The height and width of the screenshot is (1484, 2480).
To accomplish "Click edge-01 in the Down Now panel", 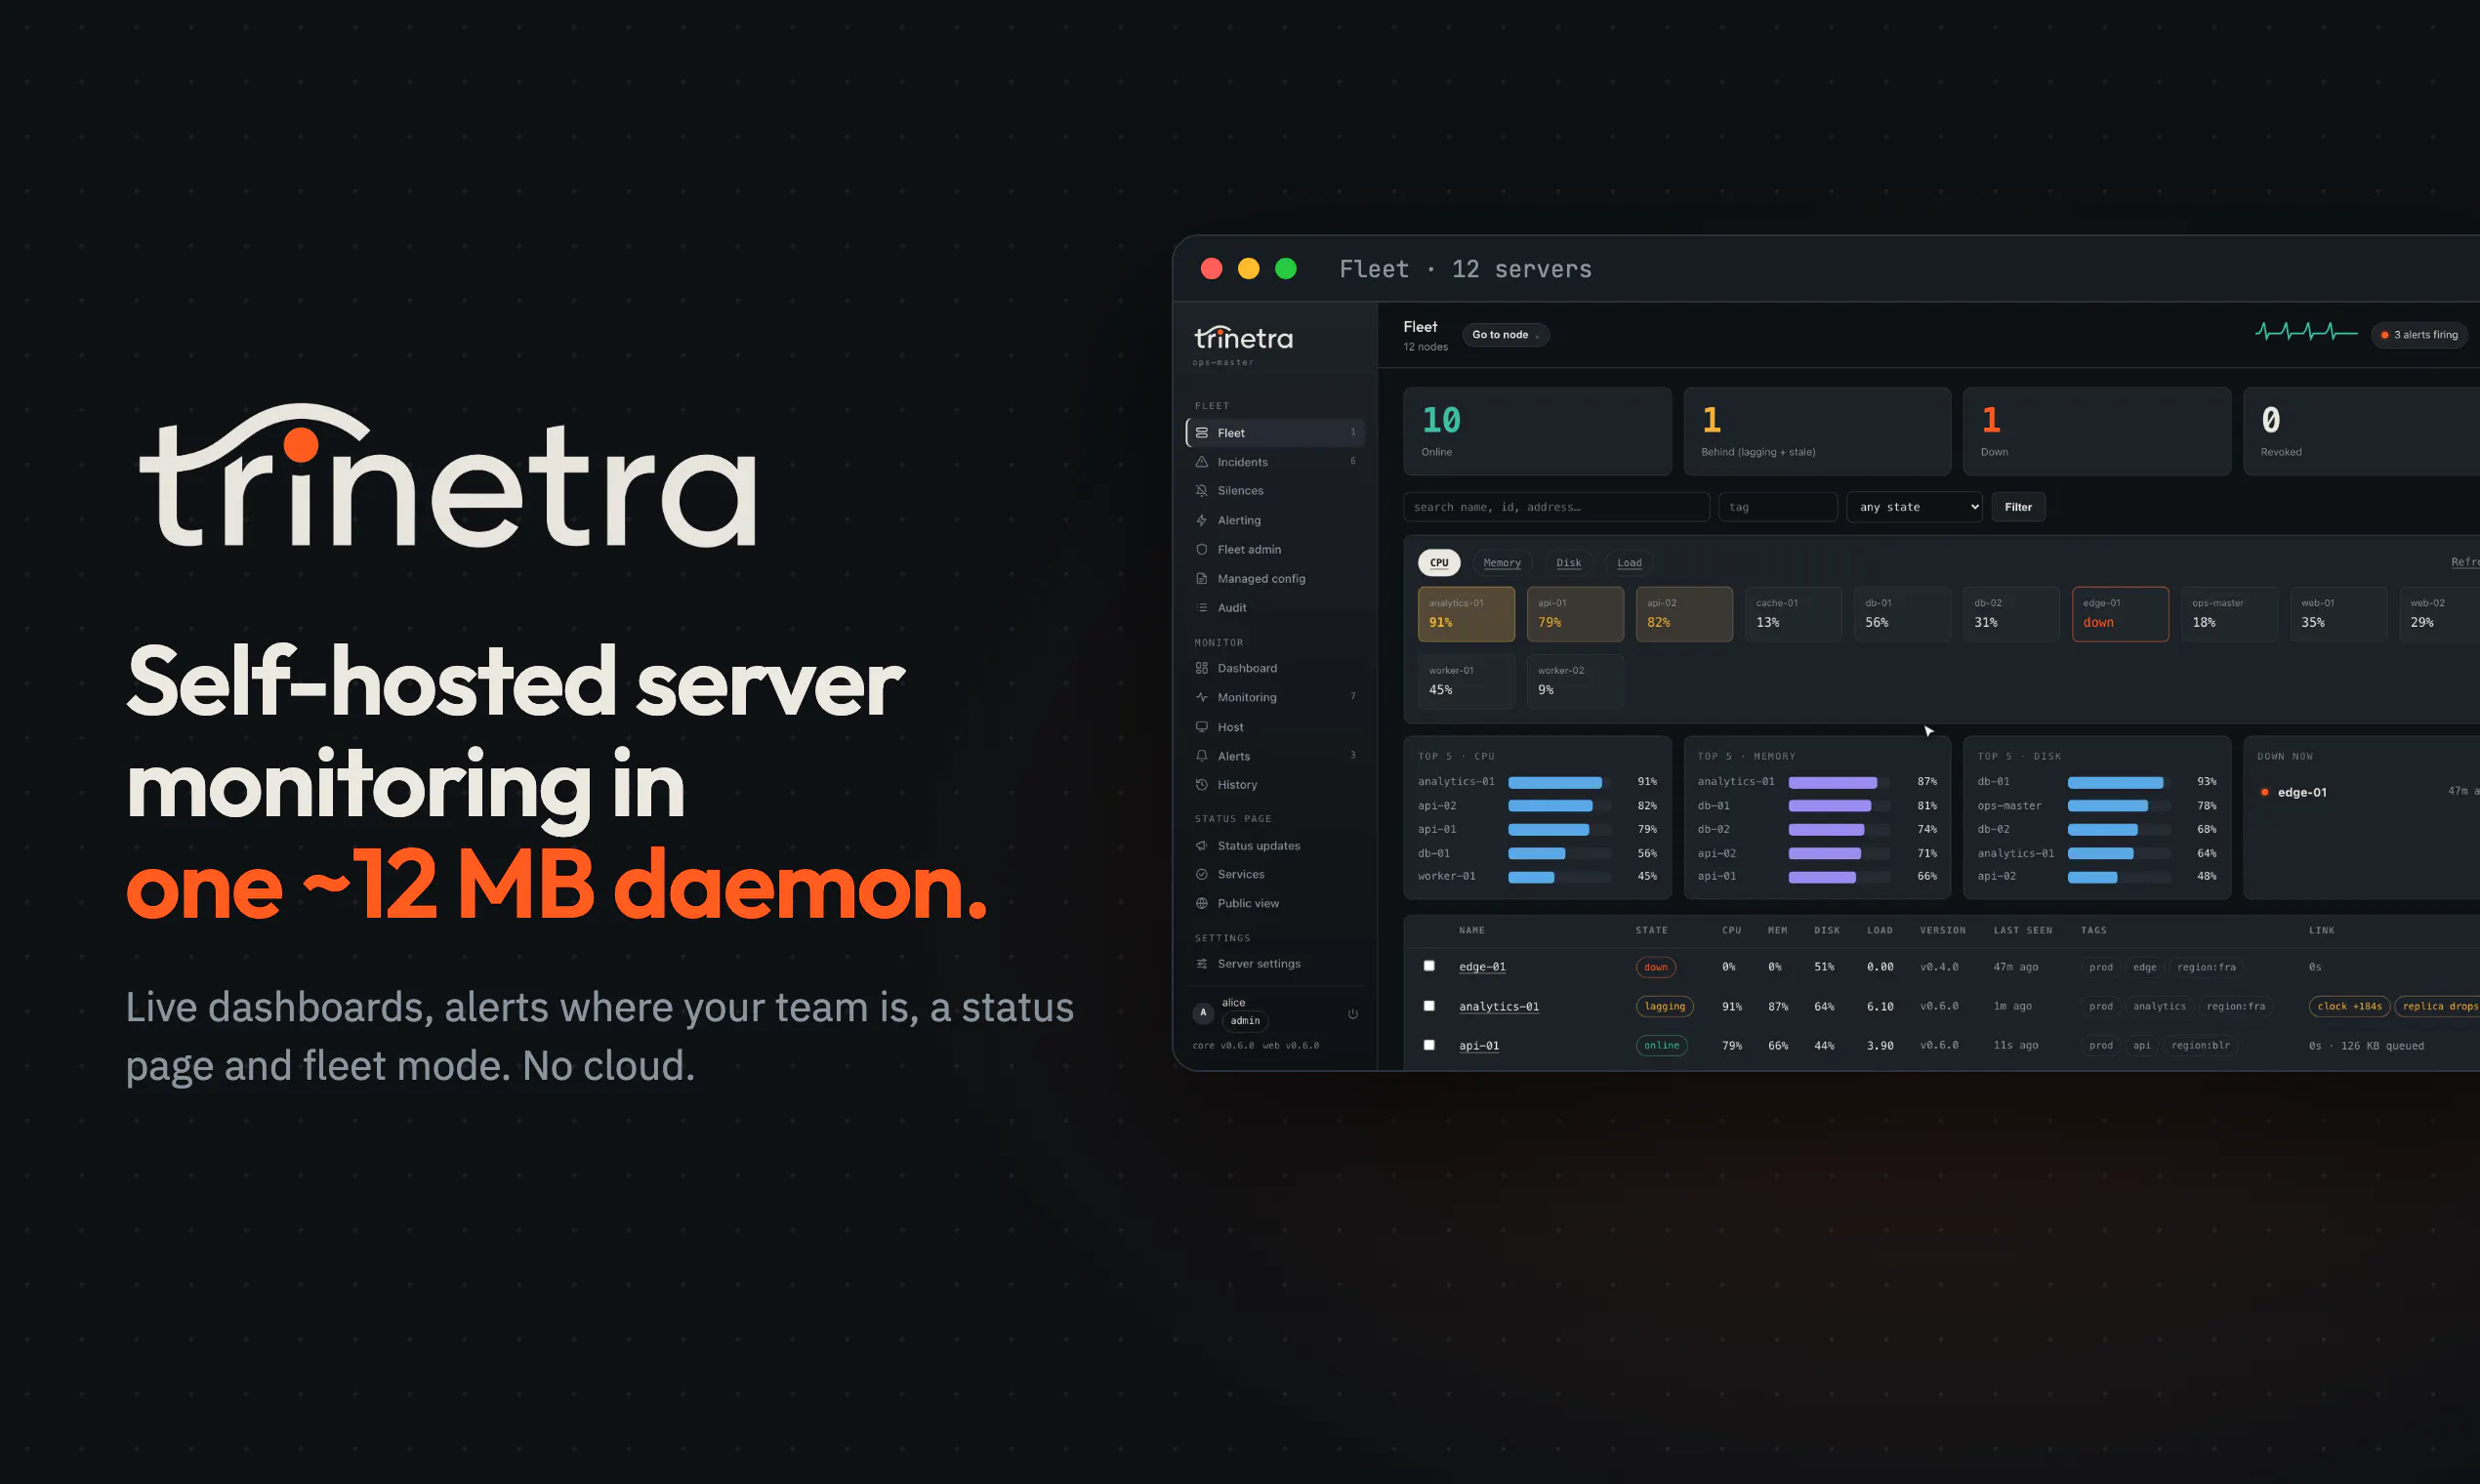I will point(2301,793).
